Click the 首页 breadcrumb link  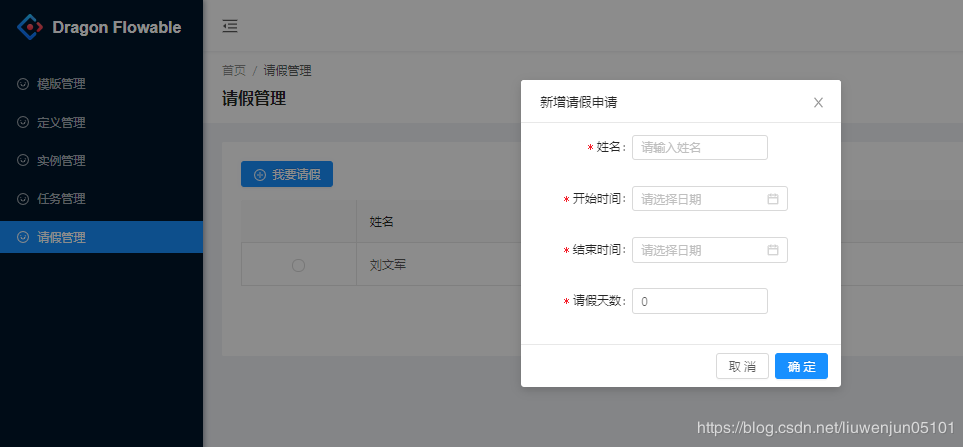pos(233,71)
